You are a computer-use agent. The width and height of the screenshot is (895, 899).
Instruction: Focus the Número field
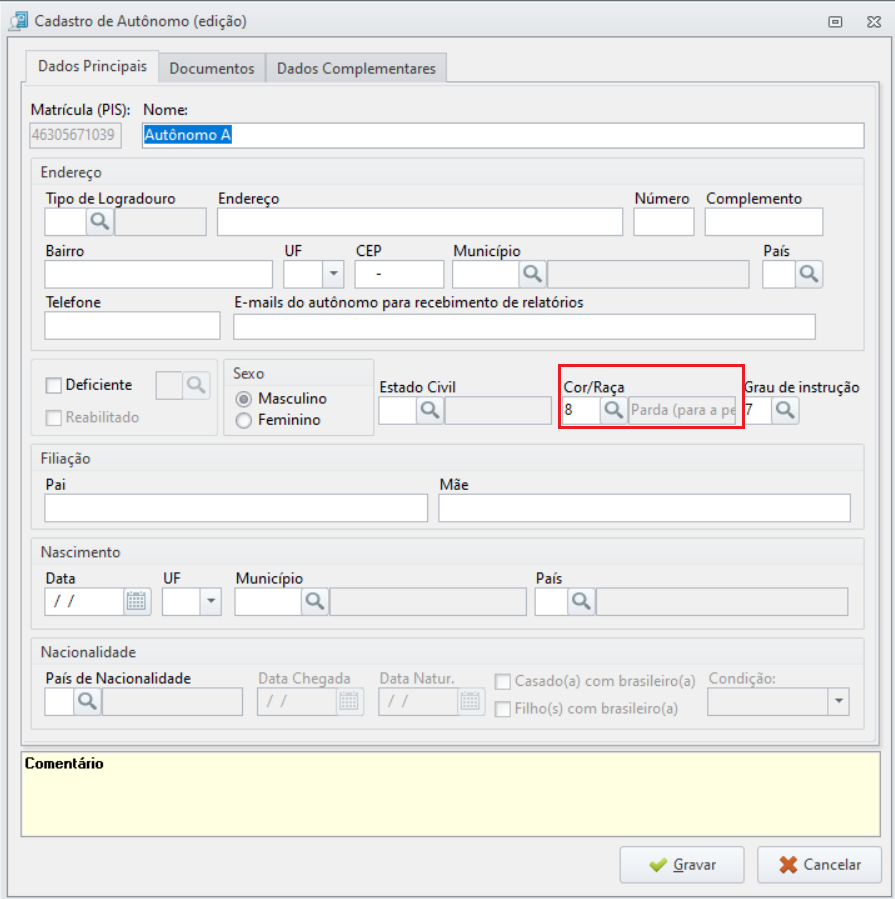pyautogui.click(x=663, y=222)
